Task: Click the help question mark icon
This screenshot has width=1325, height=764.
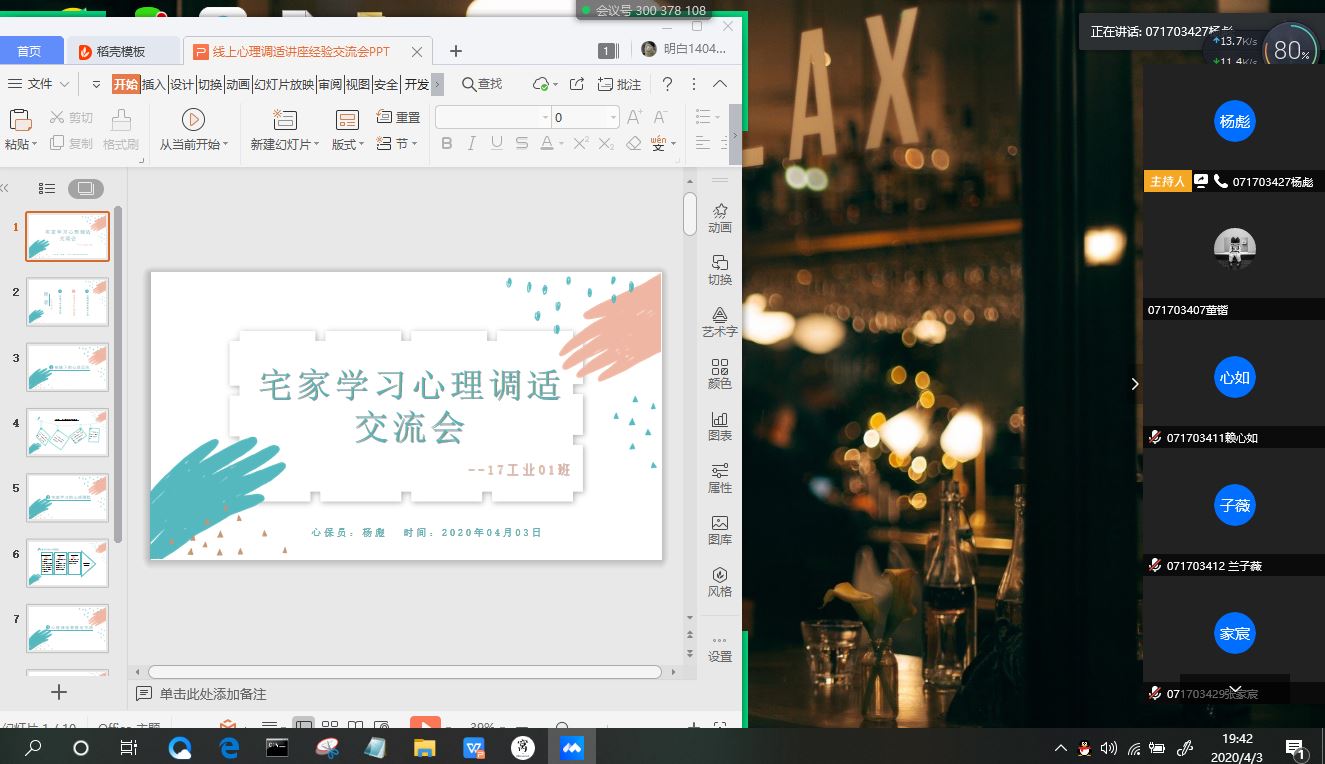Action: point(667,84)
